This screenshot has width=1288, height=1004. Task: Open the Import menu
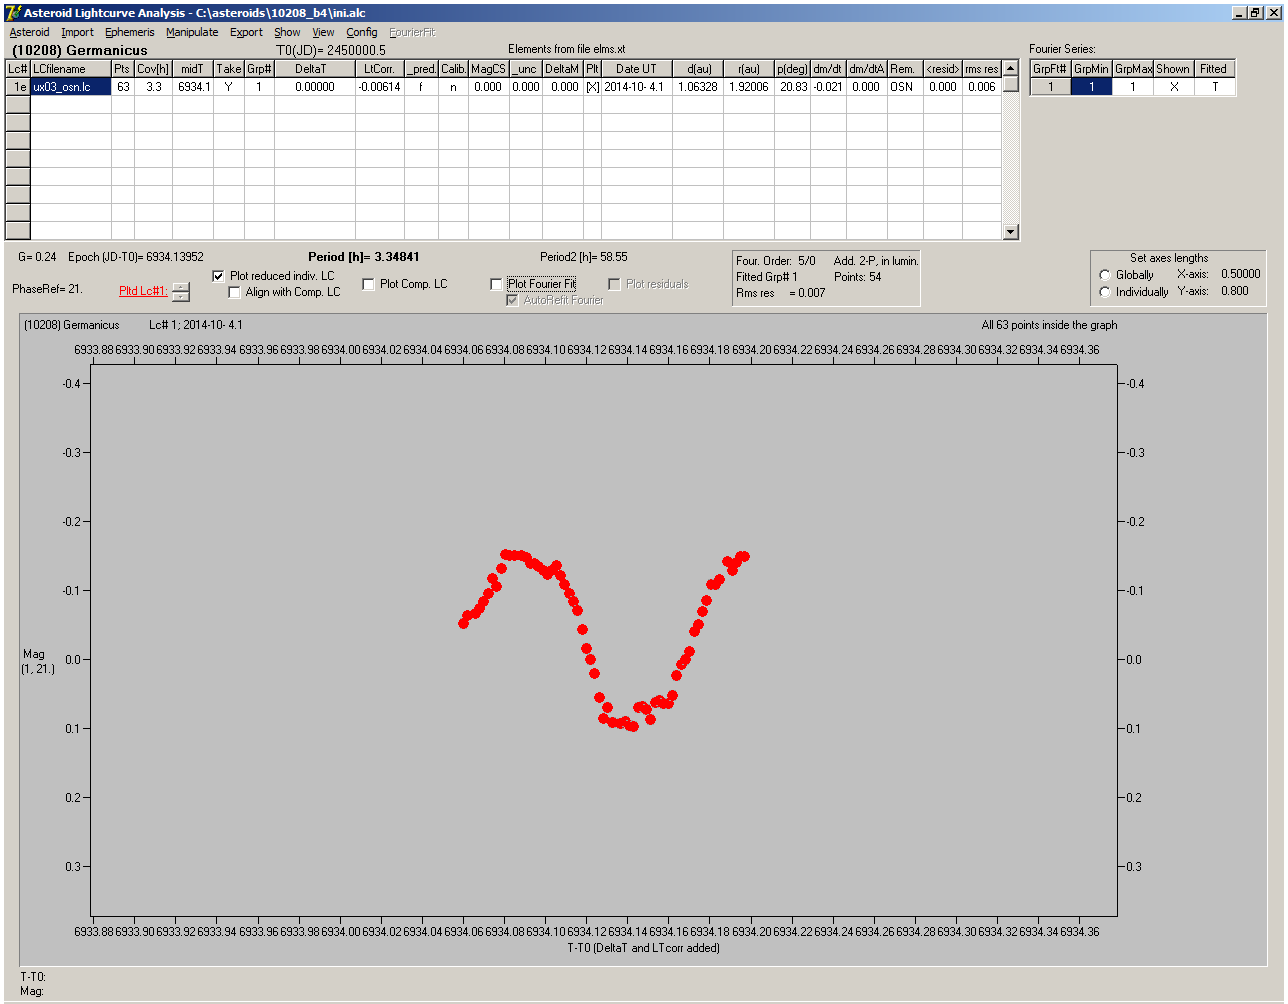pyautogui.click(x=77, y=32)
